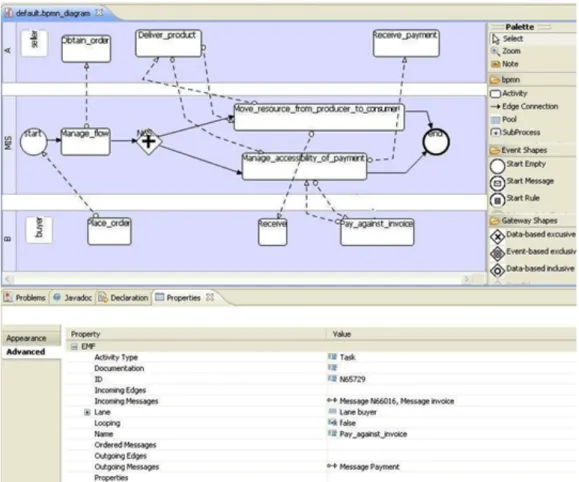The image size is (579, 482).
Task: Edit the Looping value false
Action: (347, 423)
